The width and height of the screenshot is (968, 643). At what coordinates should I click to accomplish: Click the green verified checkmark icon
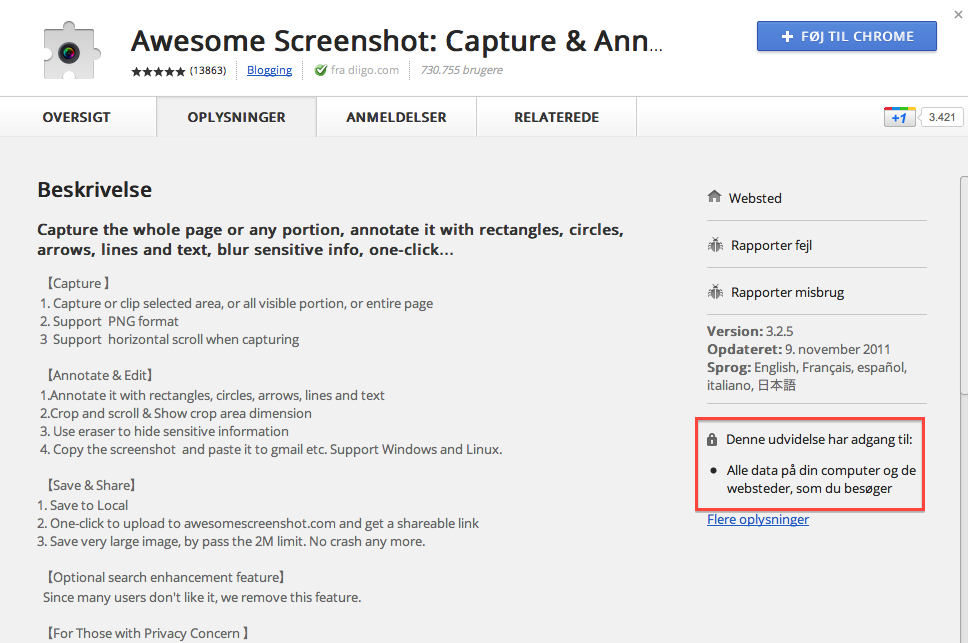320,71
